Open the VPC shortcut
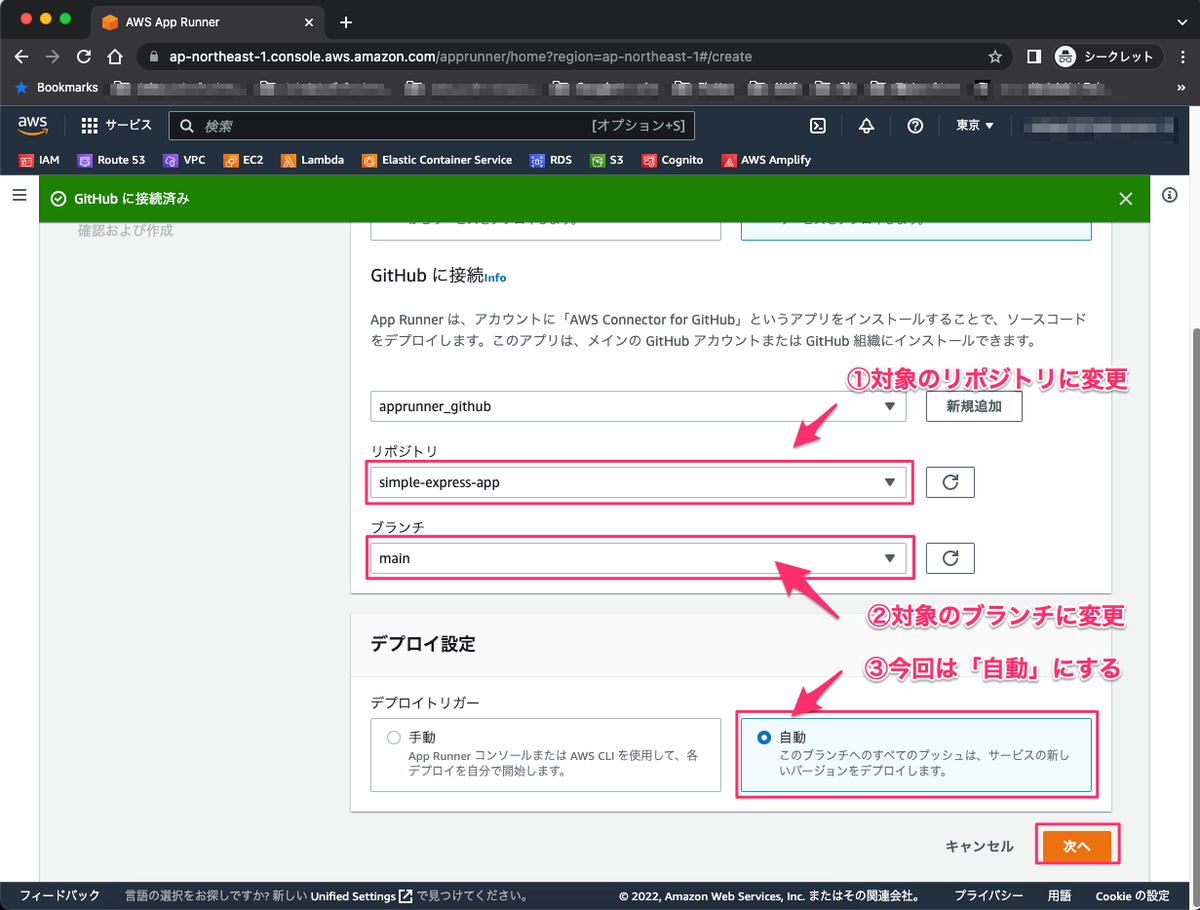Viewport: 1200px width, 910px height. point(185,160)
